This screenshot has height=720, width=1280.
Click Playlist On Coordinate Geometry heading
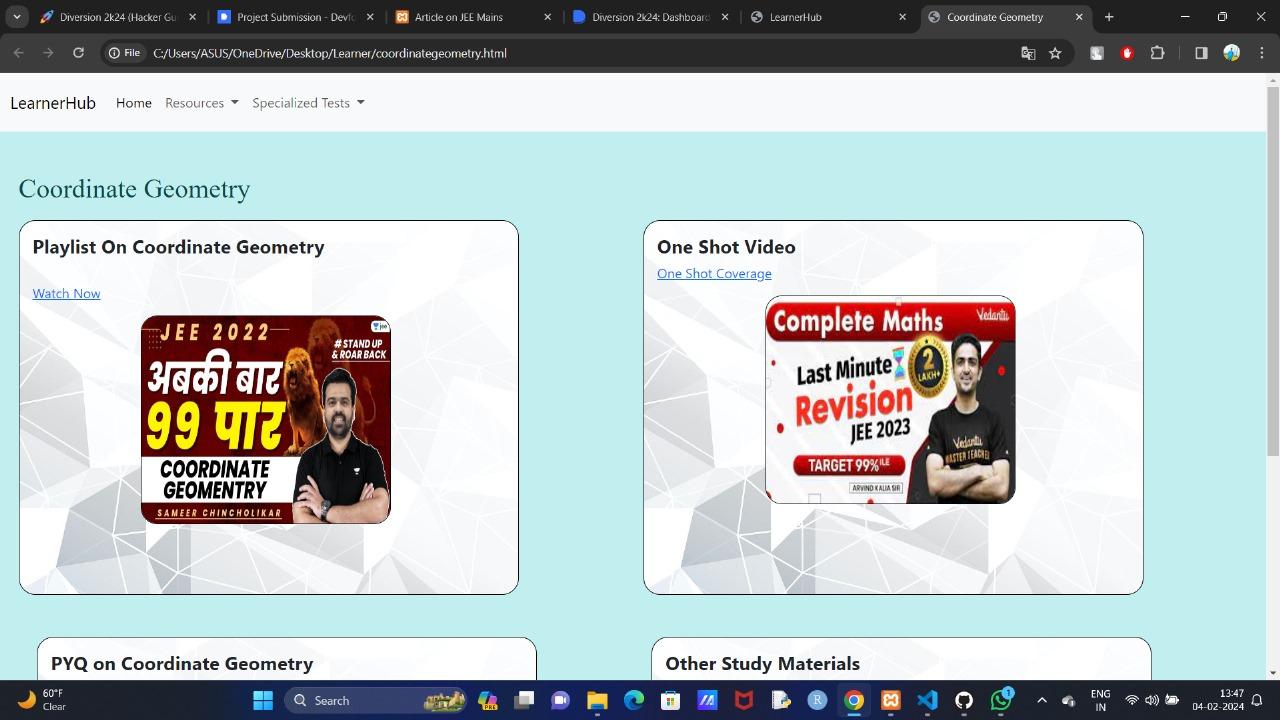178,247
